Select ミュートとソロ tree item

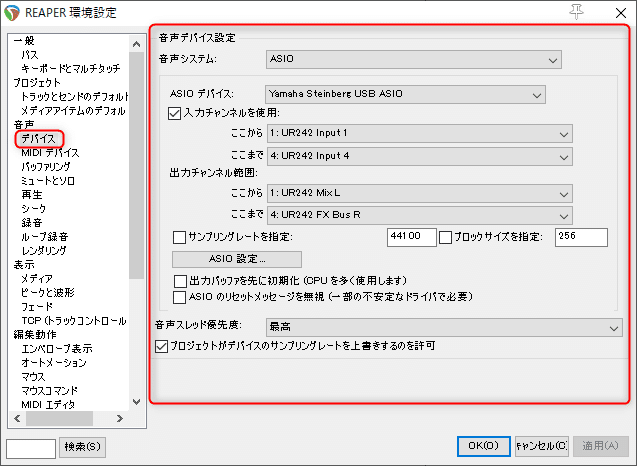point(48,181)
